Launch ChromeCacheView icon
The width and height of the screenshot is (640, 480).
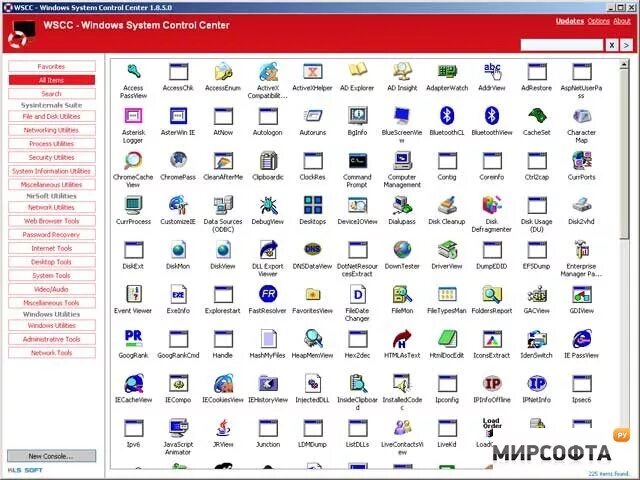(133, 161)
